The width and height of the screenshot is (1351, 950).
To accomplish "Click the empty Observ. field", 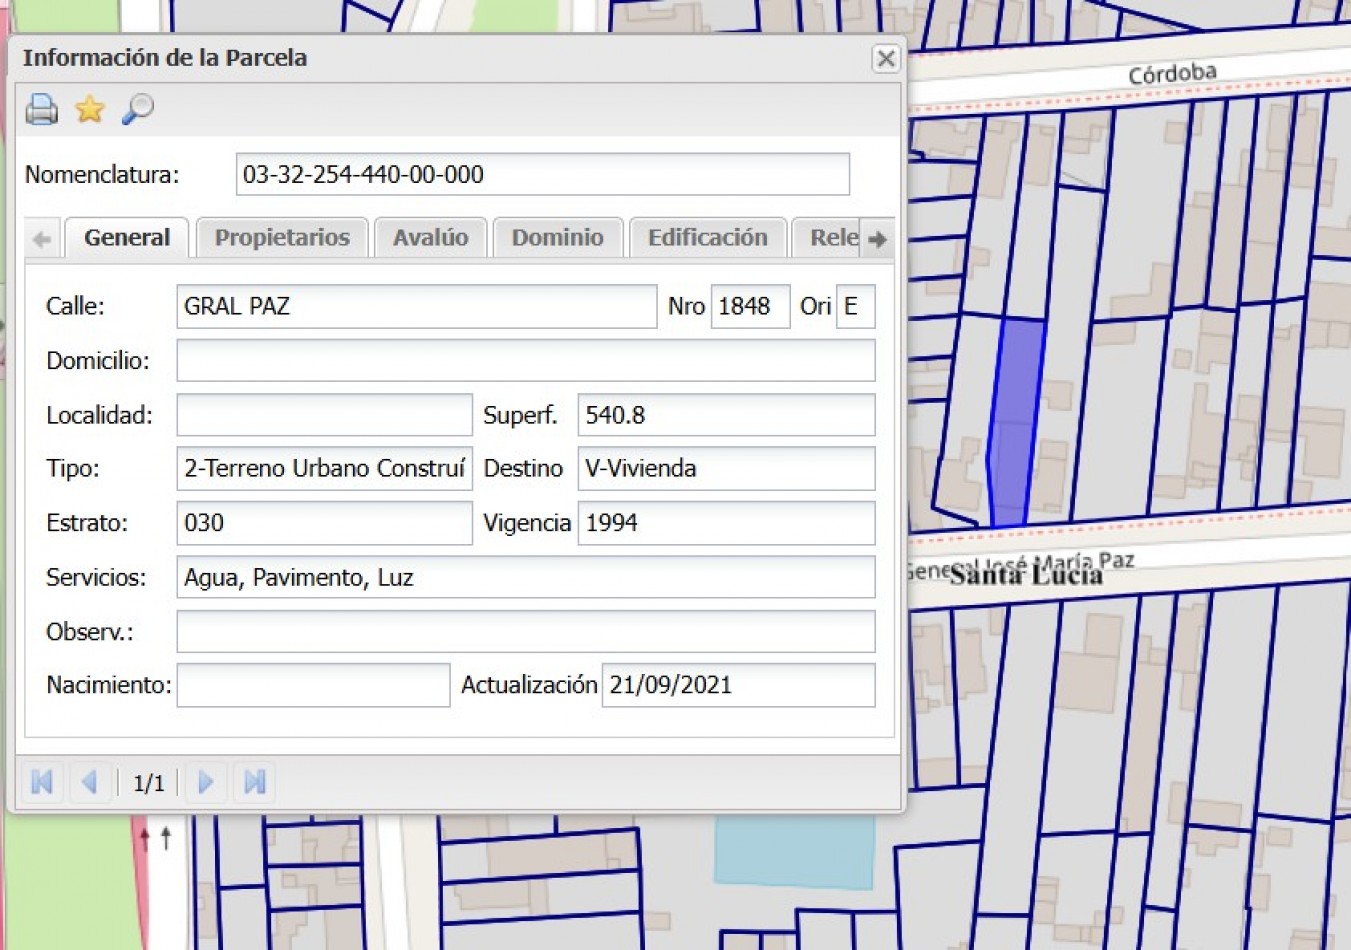I will point(526,632).
